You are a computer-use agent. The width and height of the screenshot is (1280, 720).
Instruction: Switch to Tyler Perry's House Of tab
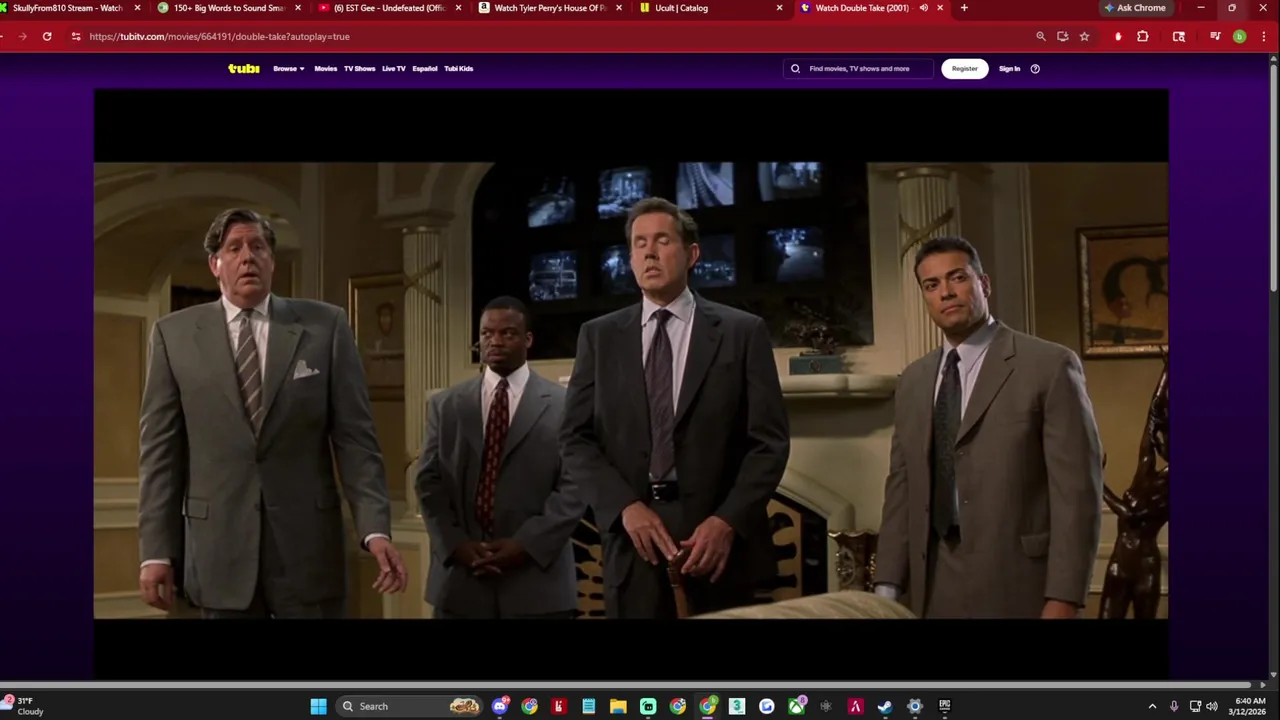click(x=550, y=8)
